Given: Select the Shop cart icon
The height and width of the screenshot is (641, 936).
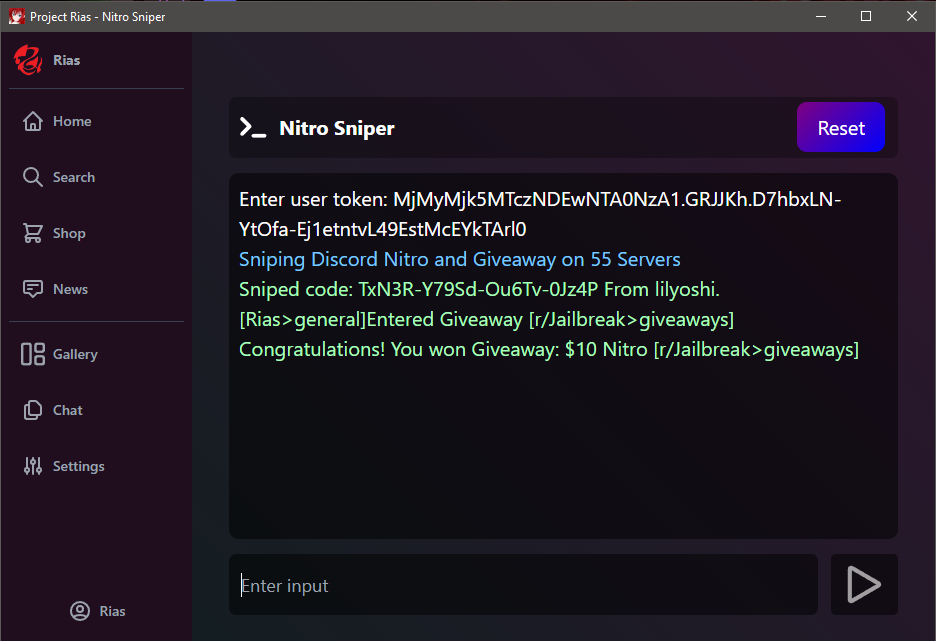Looking at the screenshot, I should (x=33, y=233).
